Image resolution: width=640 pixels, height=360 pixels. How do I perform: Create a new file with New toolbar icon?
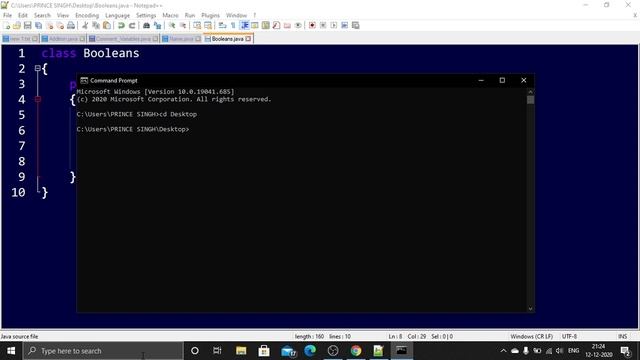6,25
